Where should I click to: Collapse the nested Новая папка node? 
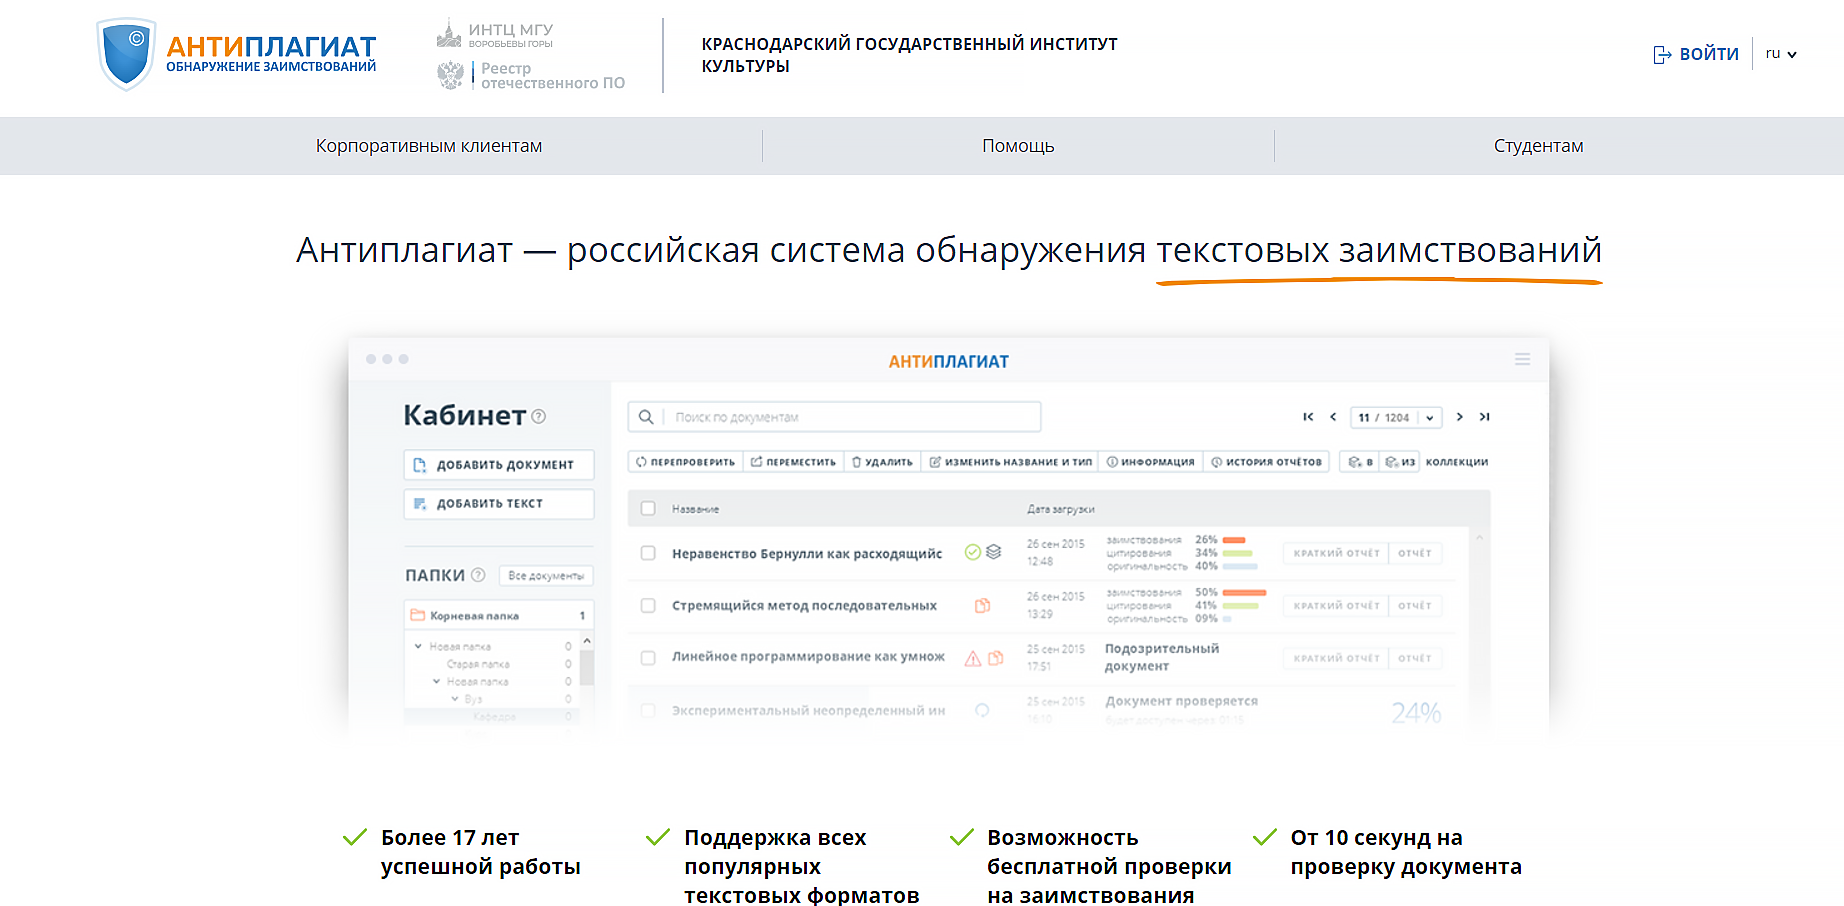pyautogui.click(x=436, y=681)
